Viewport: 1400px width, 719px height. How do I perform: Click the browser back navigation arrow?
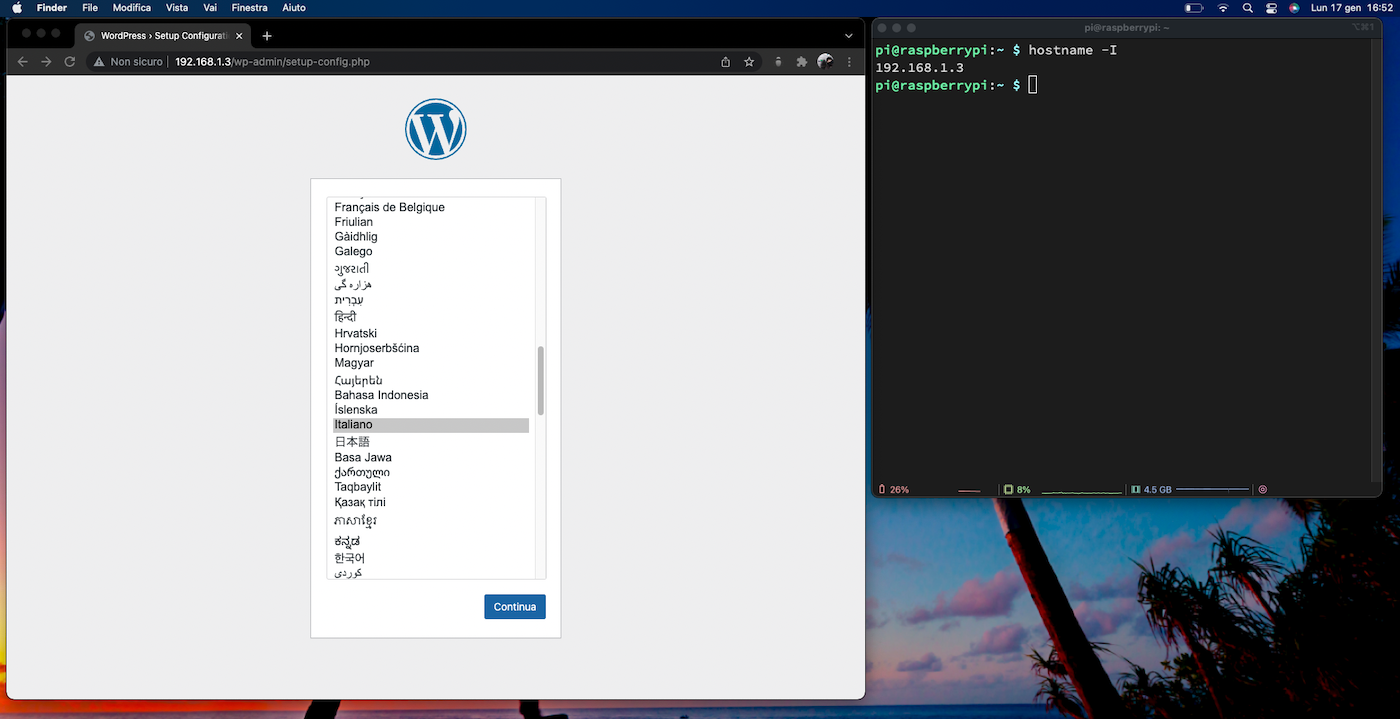click(x=21, y=61)
